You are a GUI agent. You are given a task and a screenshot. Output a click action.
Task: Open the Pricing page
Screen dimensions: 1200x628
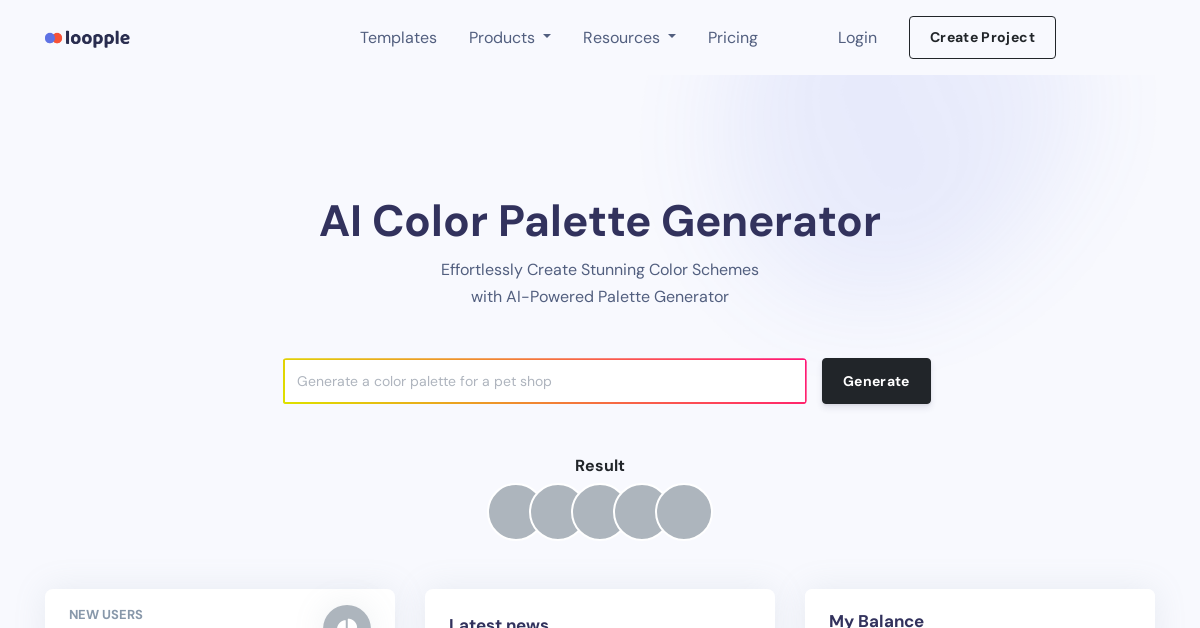tap(732, 38)
